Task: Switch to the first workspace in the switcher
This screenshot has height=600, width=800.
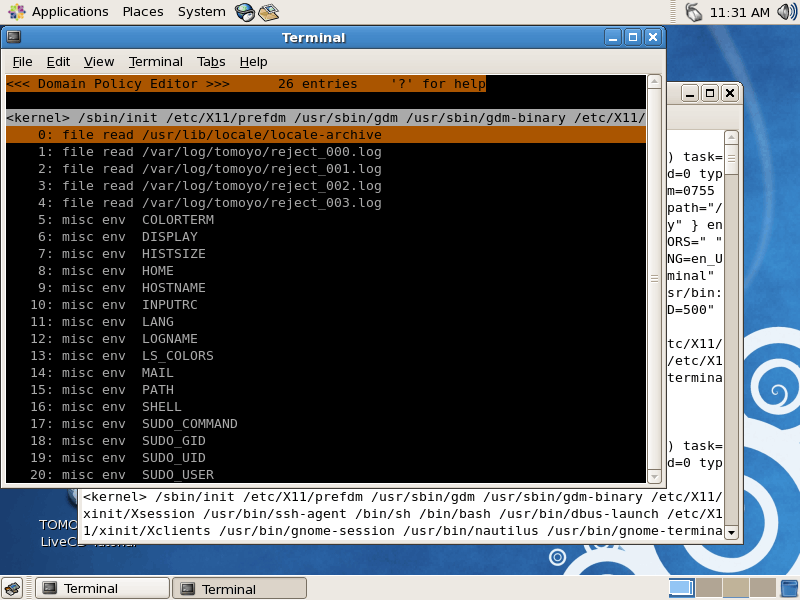Action: coord(681,588)
